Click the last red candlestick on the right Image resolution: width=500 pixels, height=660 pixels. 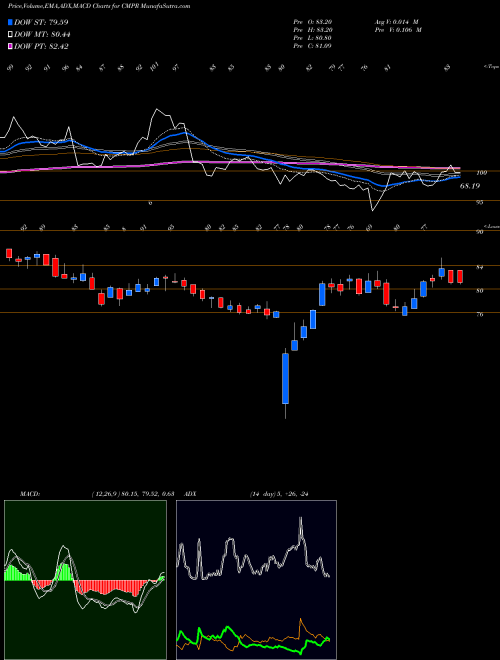tap(460, 277)
